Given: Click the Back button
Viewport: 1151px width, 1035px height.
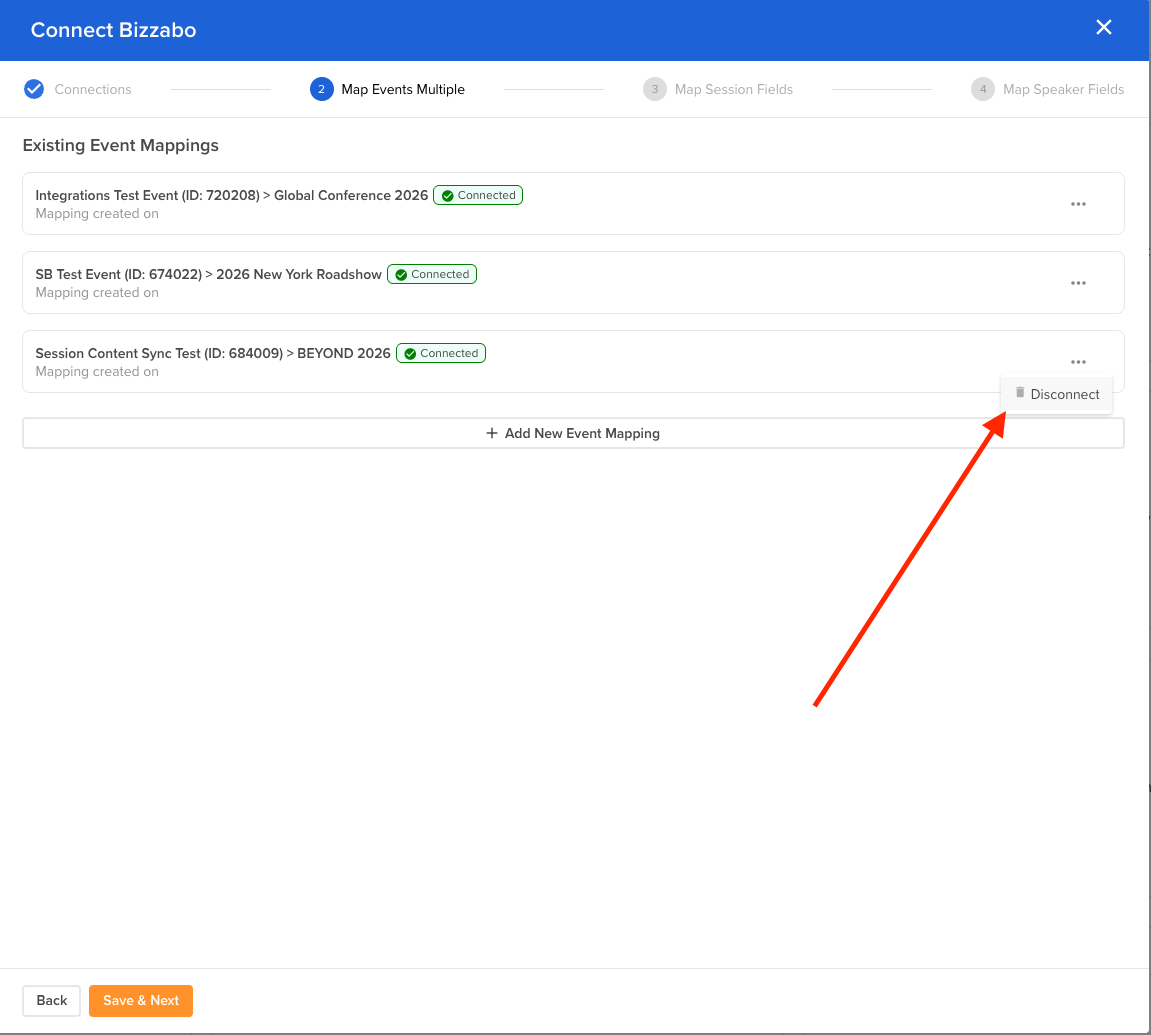Looking at the screenshot, I should point(52,1000).
